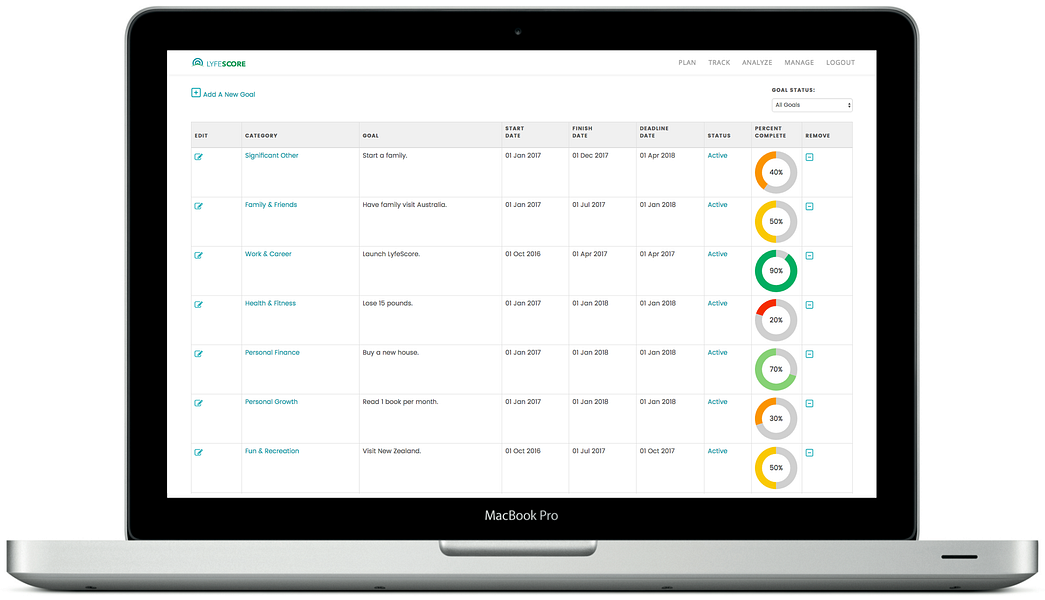Click the Active status of Family & Friends
This screenshot has height=600, width=1045.
pos(718,205)
